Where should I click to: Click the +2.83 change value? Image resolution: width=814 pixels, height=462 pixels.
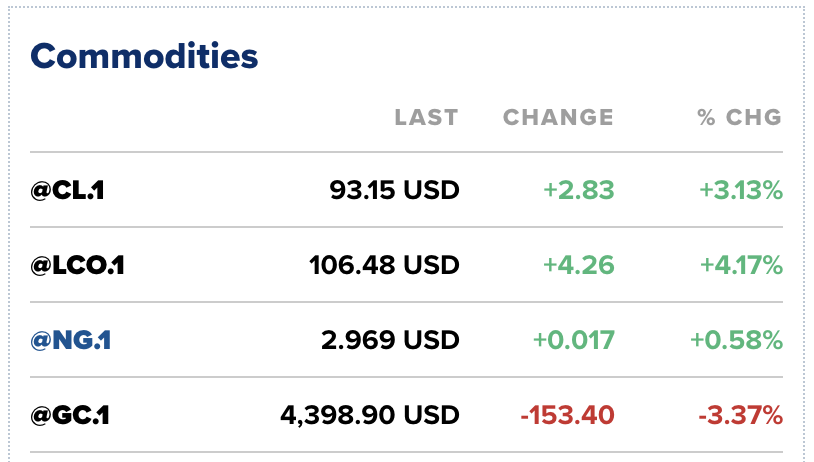pos(579,190)
